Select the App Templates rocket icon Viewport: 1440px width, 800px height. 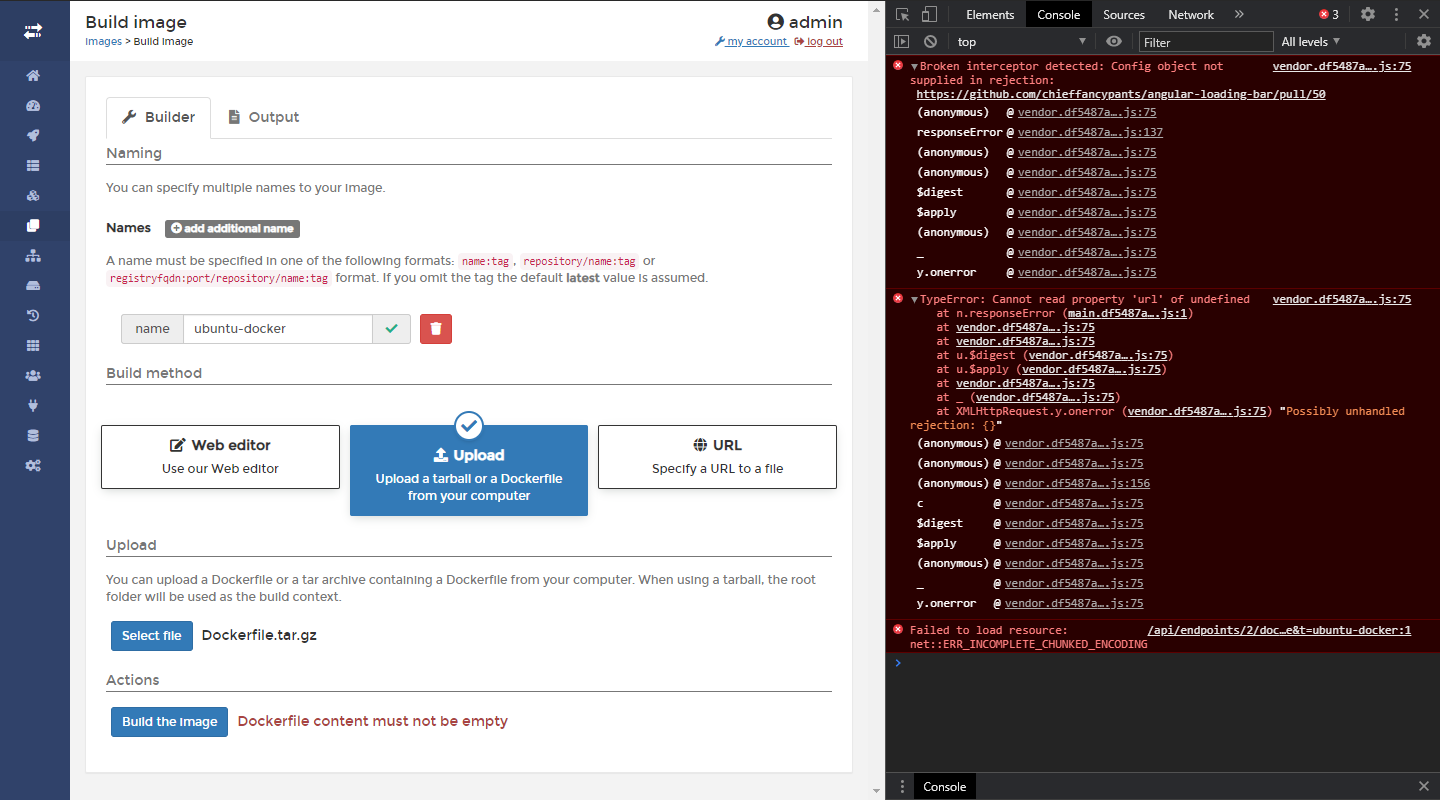click(33, 135)
